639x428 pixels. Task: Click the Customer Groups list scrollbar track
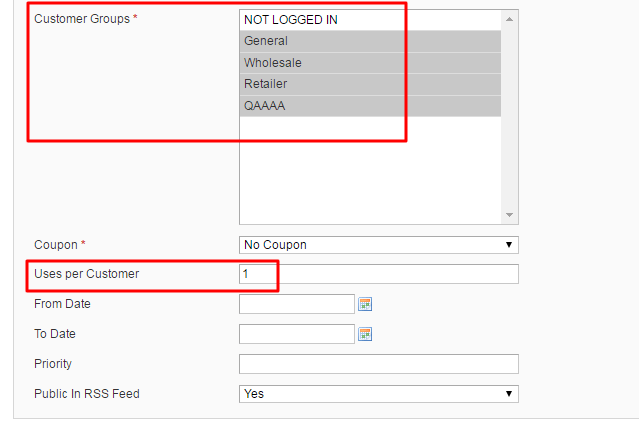pyautogui.click(x=509, y=120)
